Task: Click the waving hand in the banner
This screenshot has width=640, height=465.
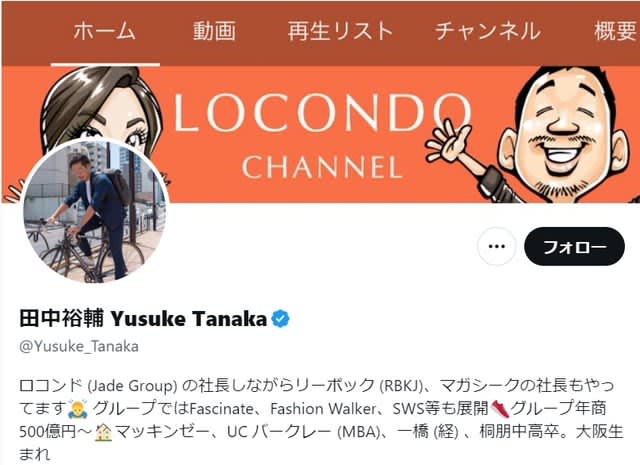Action: 449,141
